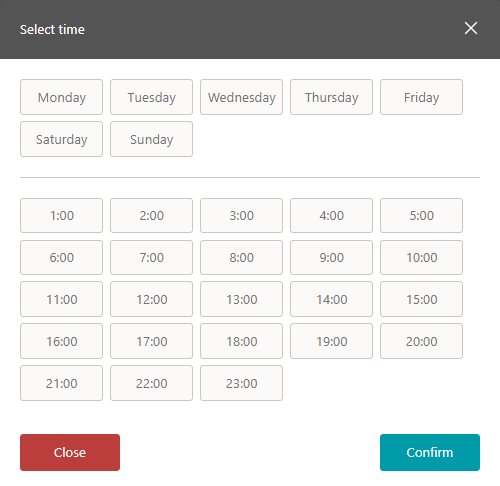Select the 1:00 time slot
This screenshot has width=500, height=486.
tap(61, 216)
